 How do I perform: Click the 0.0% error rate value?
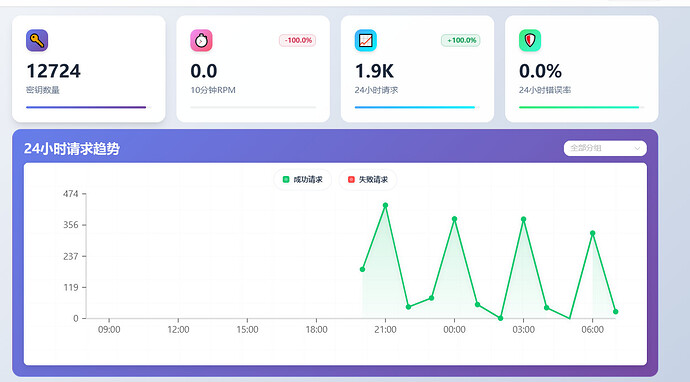pyautogui.click(x=540, y=71)
